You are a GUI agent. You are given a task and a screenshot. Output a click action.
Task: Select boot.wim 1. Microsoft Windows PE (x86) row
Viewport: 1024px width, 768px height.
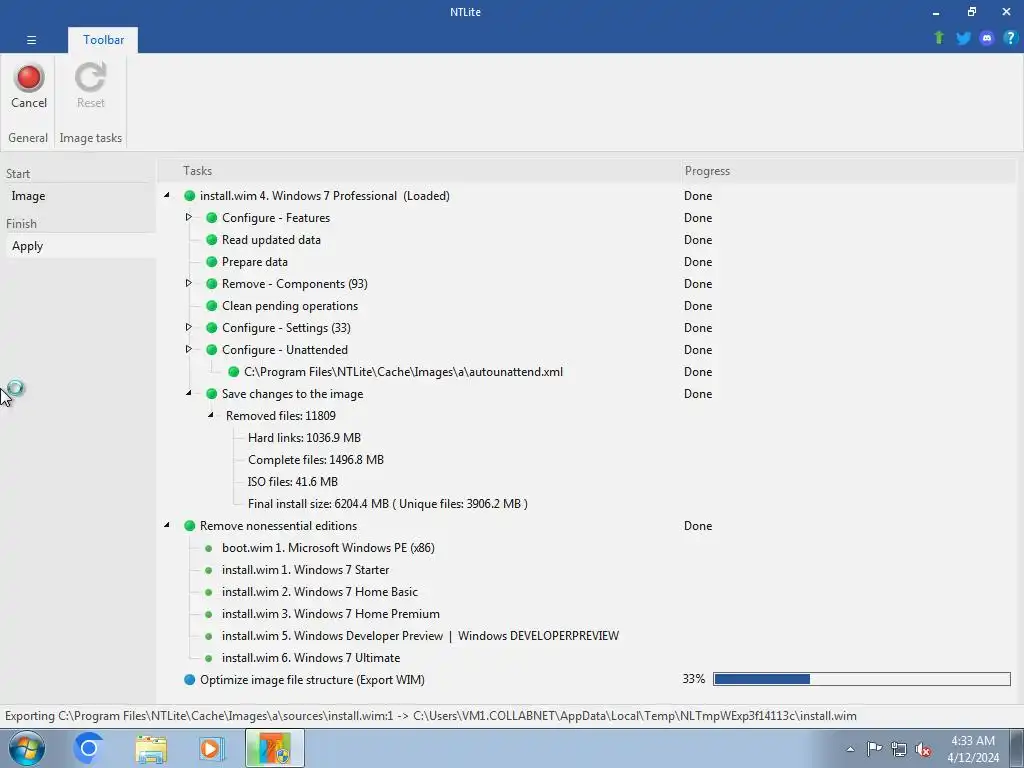(328, 548)
